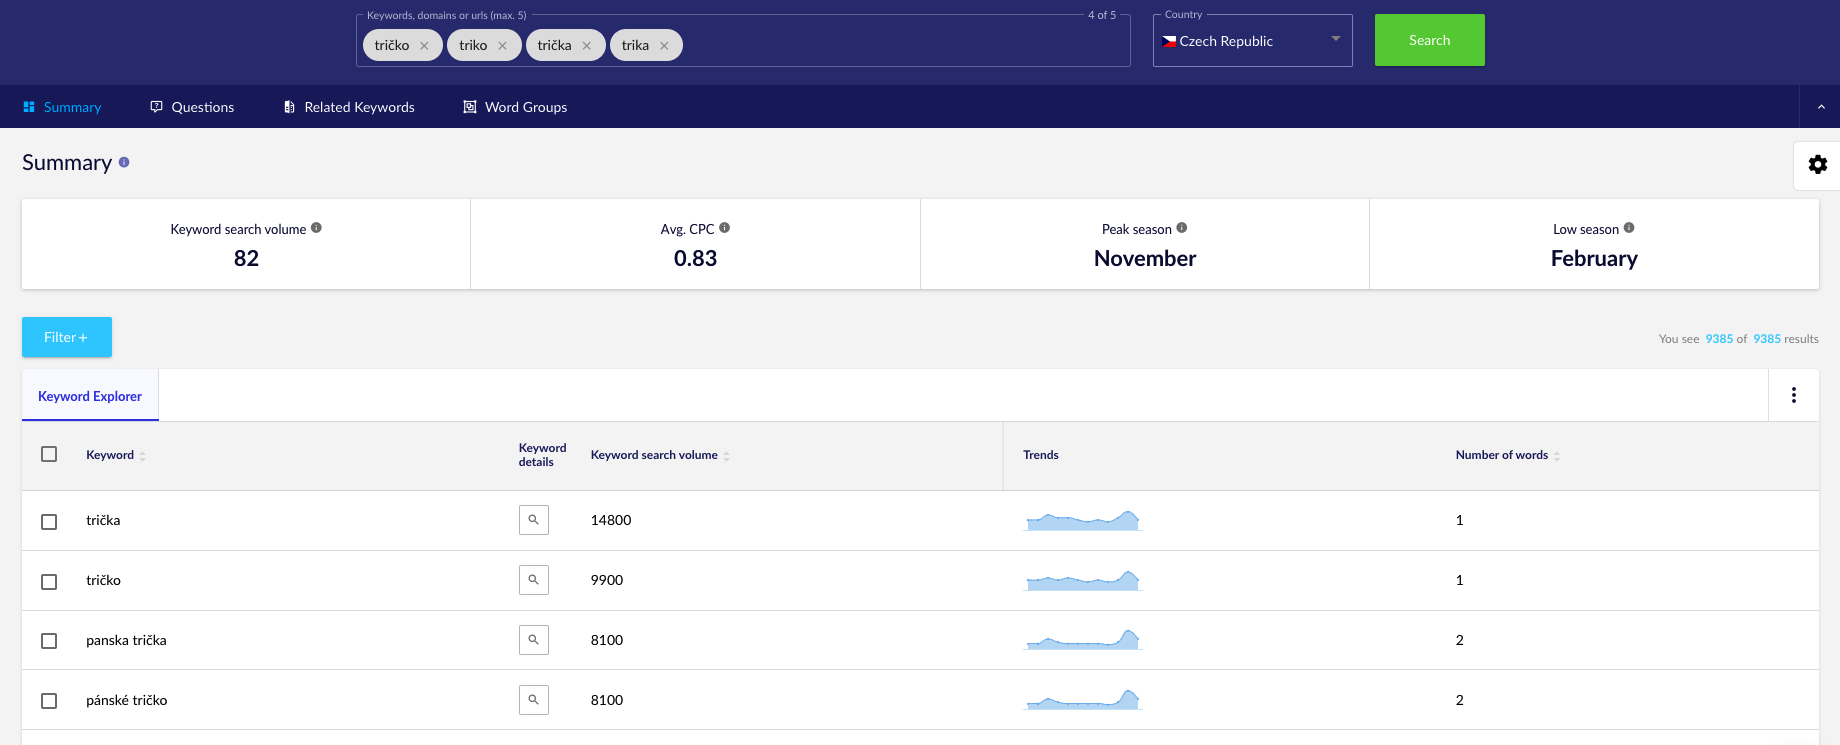Click the Related Keywords document icon
The width and height of the screenshot is (1840, 745).
pyautogui.click(x=289, y=107)
